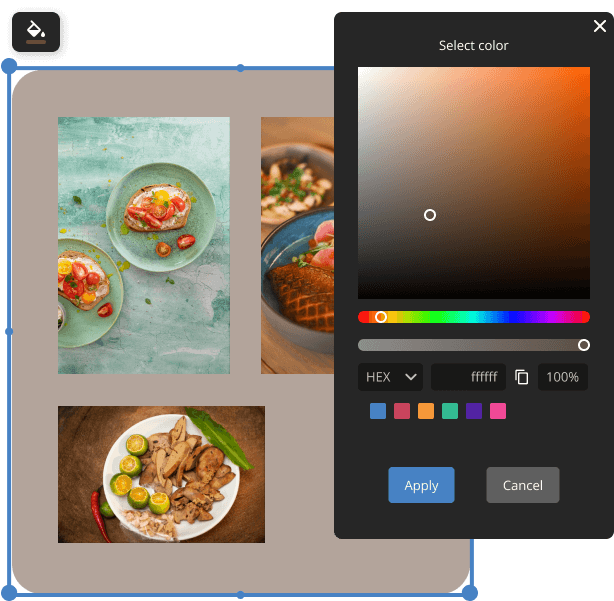Pick the red preset color swatch
614x601 pixels.
(x=401, y=411)
